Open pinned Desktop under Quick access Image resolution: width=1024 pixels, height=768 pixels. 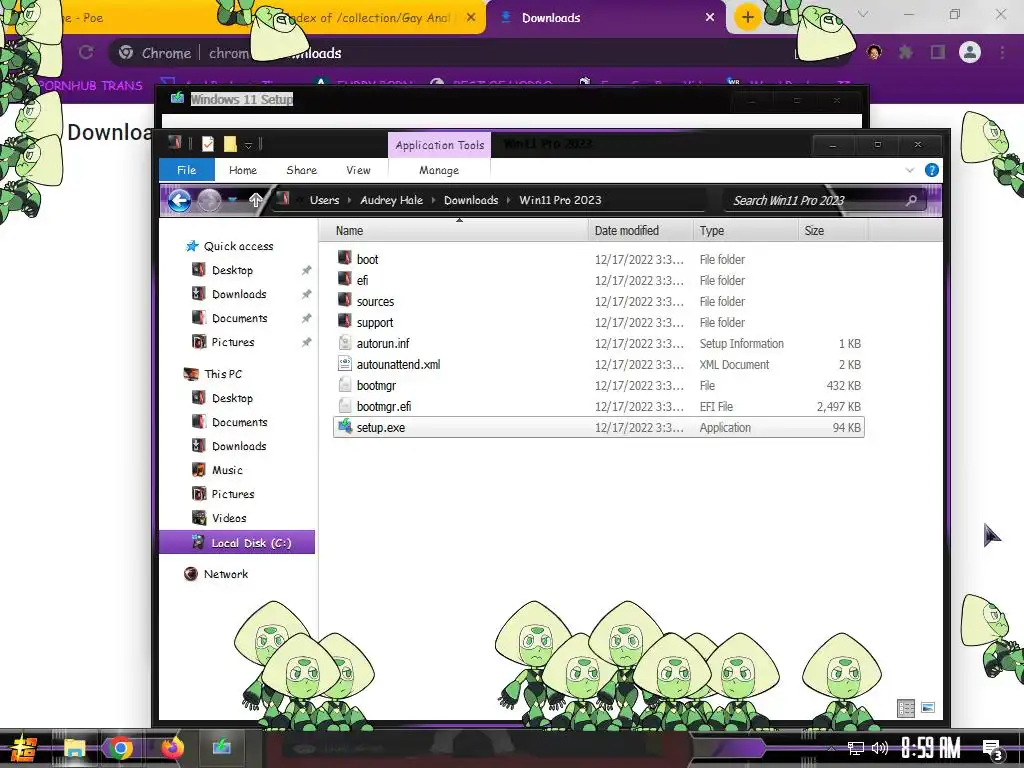point(232,270)
